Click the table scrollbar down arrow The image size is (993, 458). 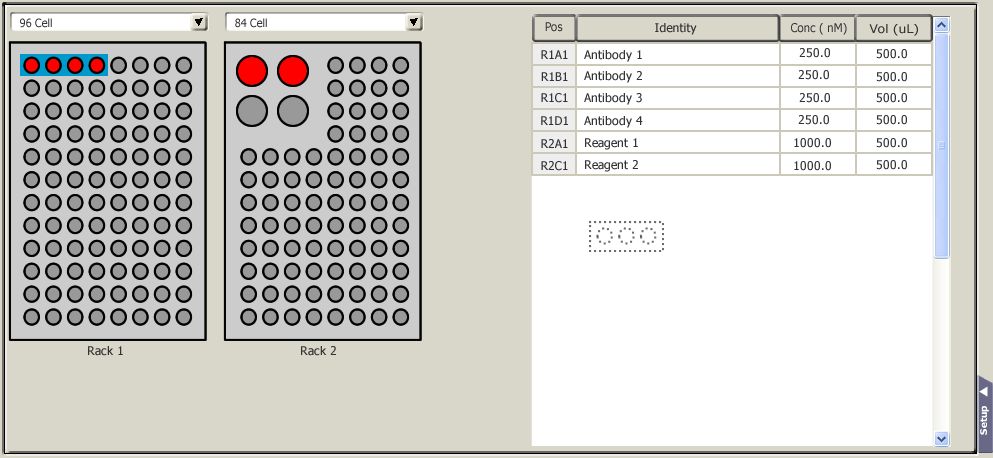(941, 438)
